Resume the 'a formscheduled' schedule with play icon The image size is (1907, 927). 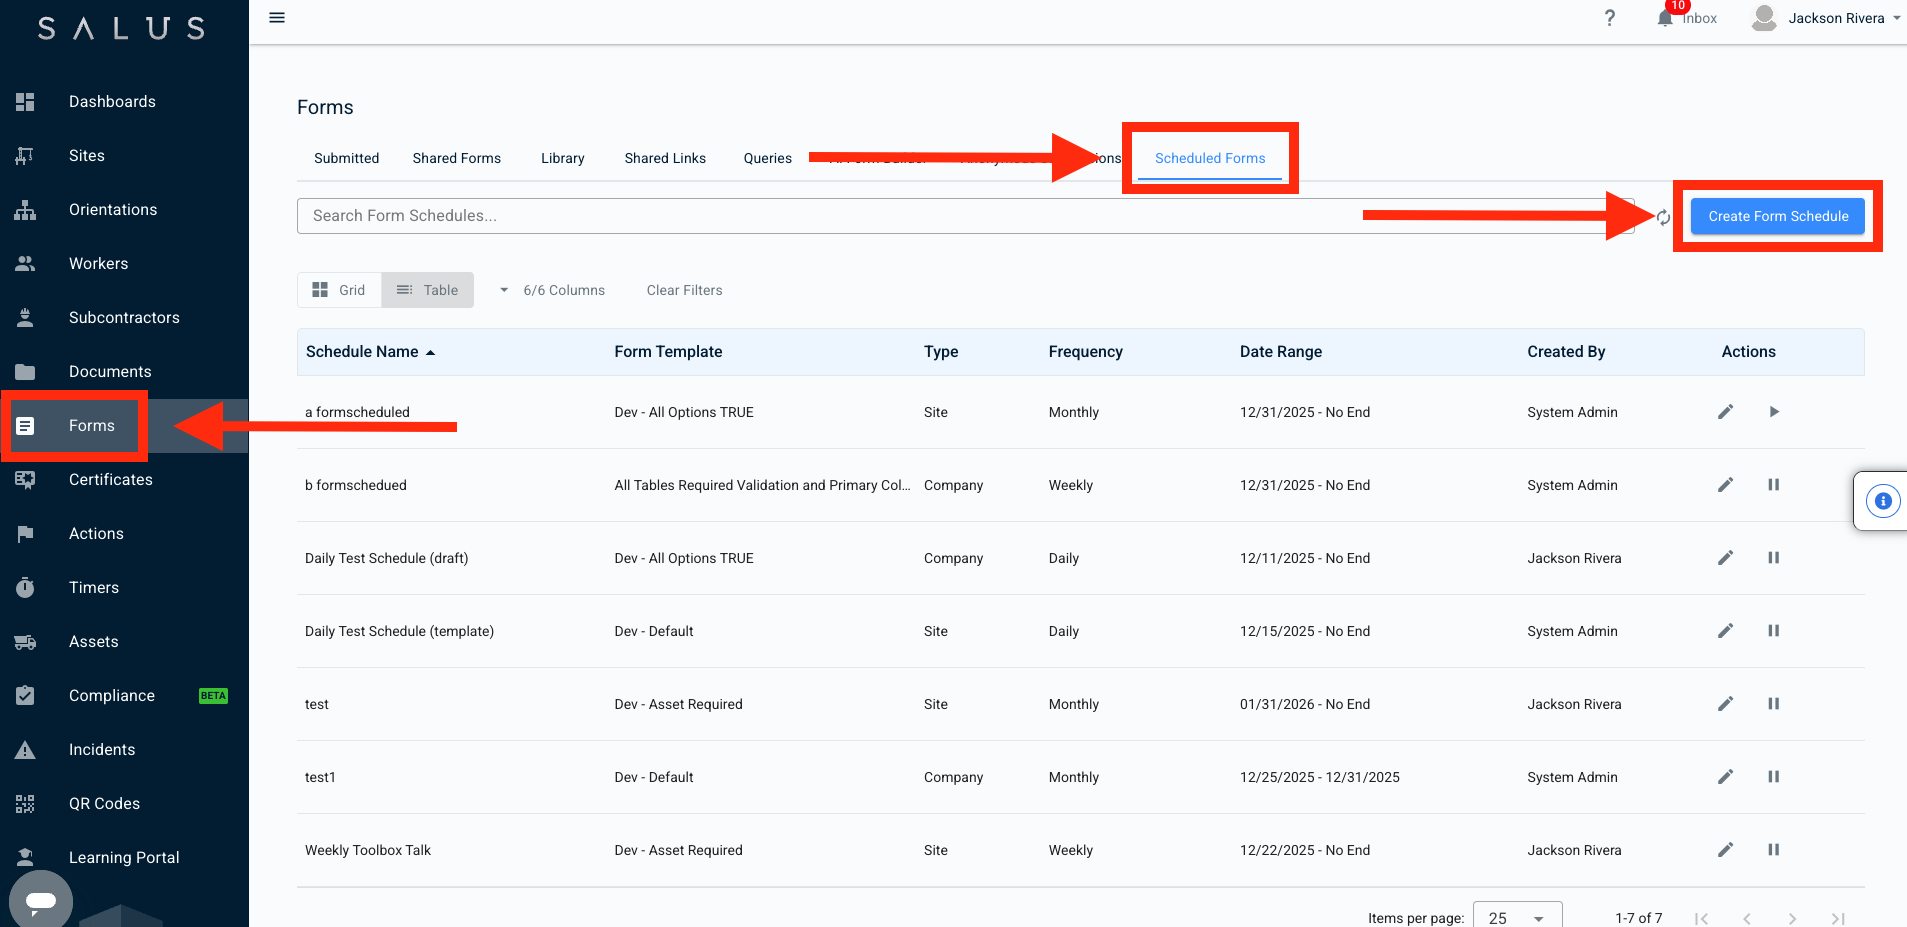pyautogui.click(x=1773, y=412)
